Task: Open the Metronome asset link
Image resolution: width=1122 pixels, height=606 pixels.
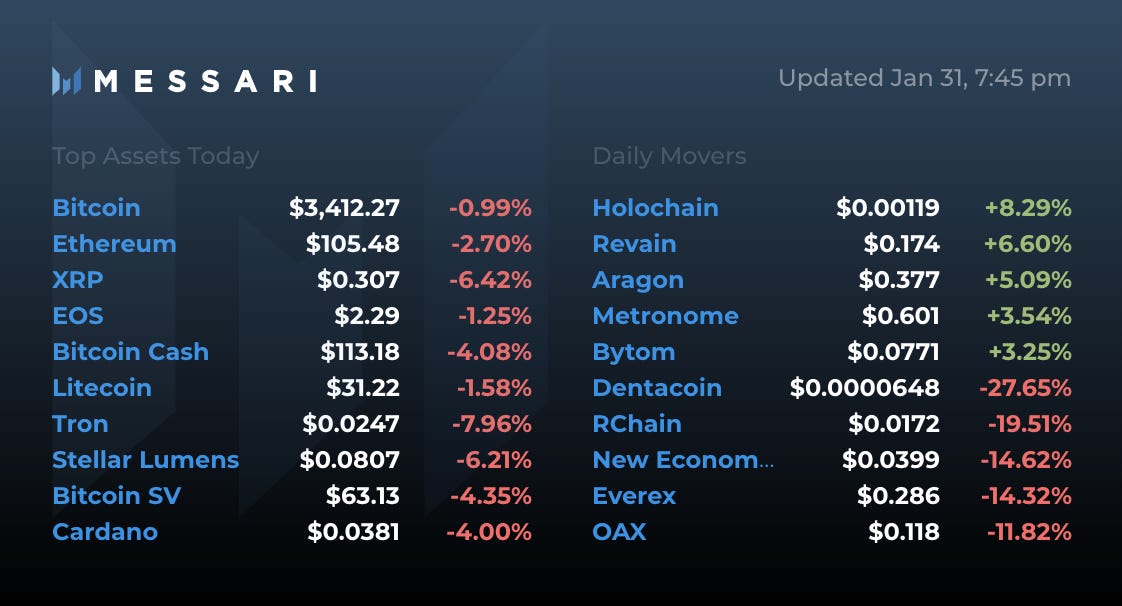Action: tap(665, 316)
